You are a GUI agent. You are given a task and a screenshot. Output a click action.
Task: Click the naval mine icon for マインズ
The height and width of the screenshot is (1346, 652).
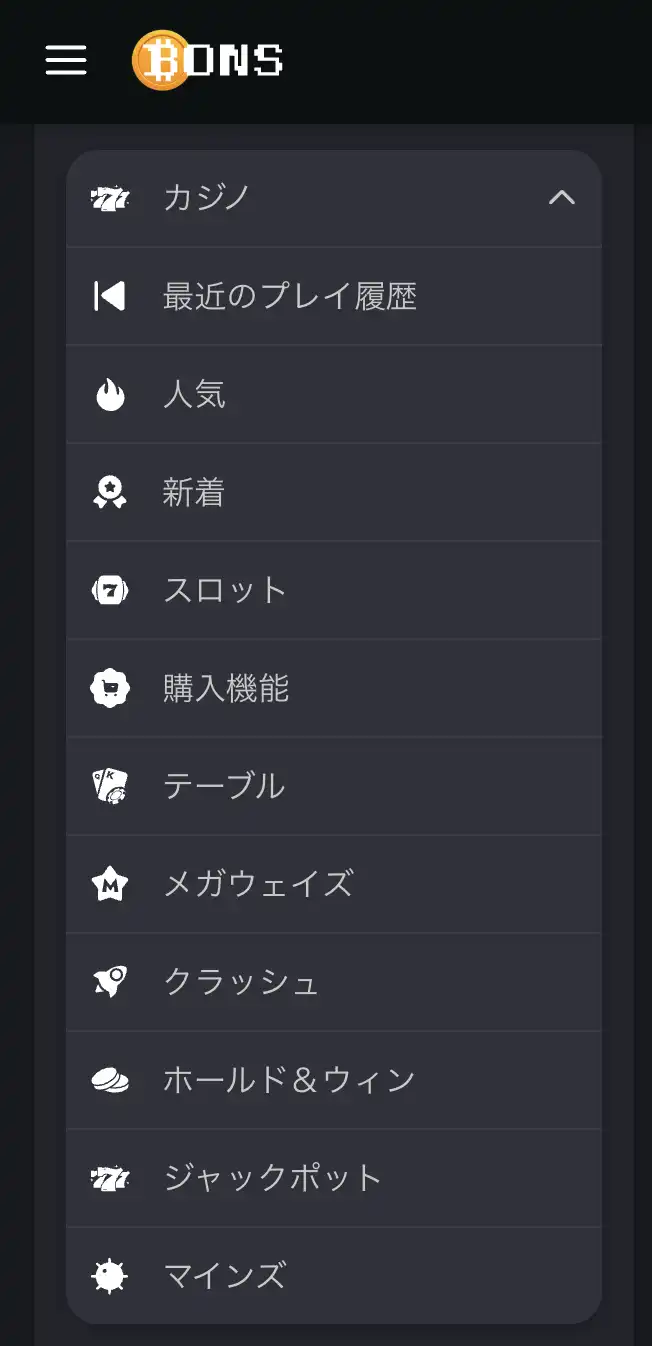pyautogui.click(x=110, y=1276)
